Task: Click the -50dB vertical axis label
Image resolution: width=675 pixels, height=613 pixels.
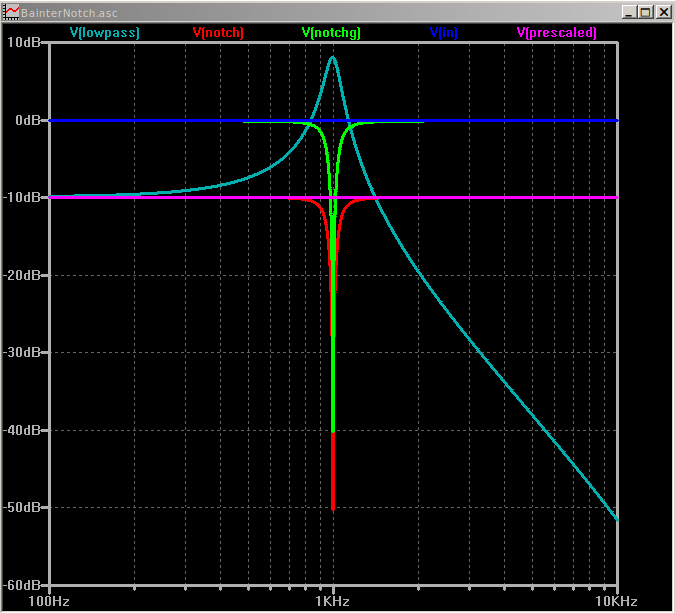Action: point(22,507)
